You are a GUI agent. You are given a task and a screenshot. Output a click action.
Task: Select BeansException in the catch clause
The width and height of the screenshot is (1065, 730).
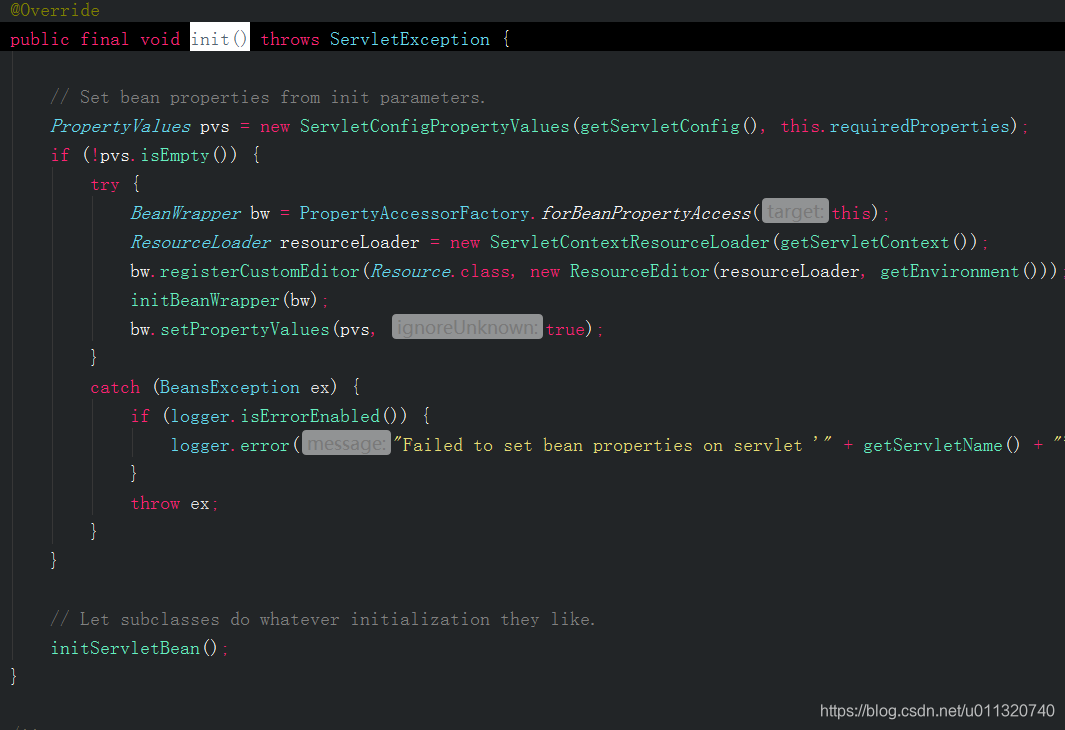229,386
